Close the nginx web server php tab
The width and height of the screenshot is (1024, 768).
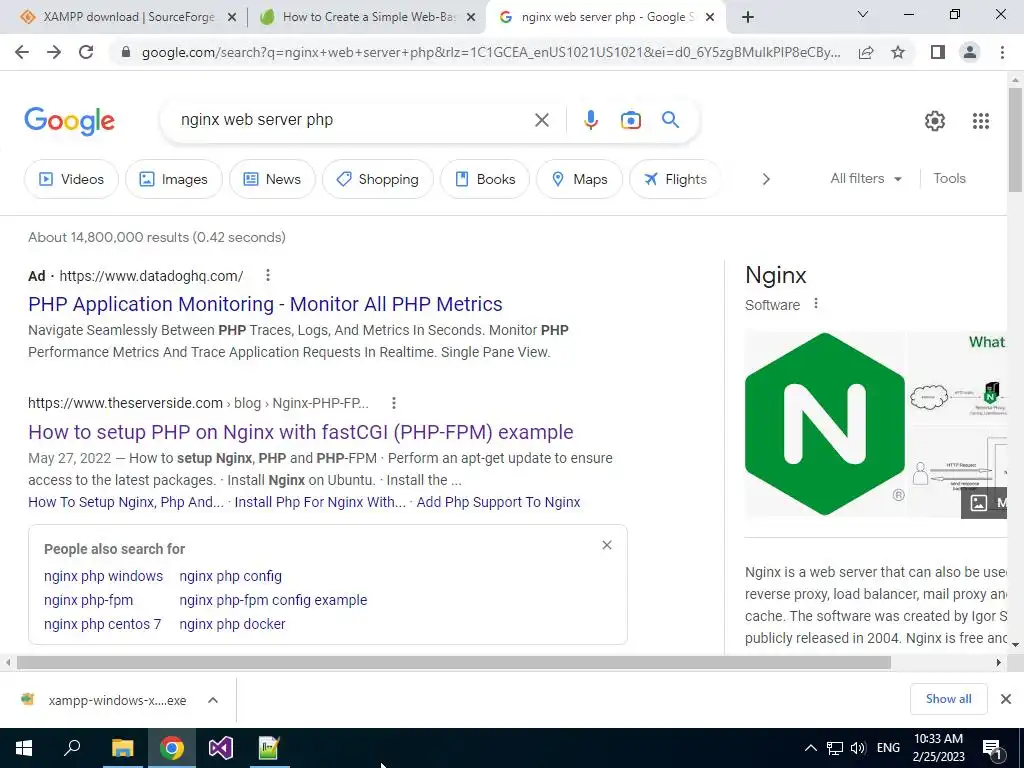click(711, 18)
